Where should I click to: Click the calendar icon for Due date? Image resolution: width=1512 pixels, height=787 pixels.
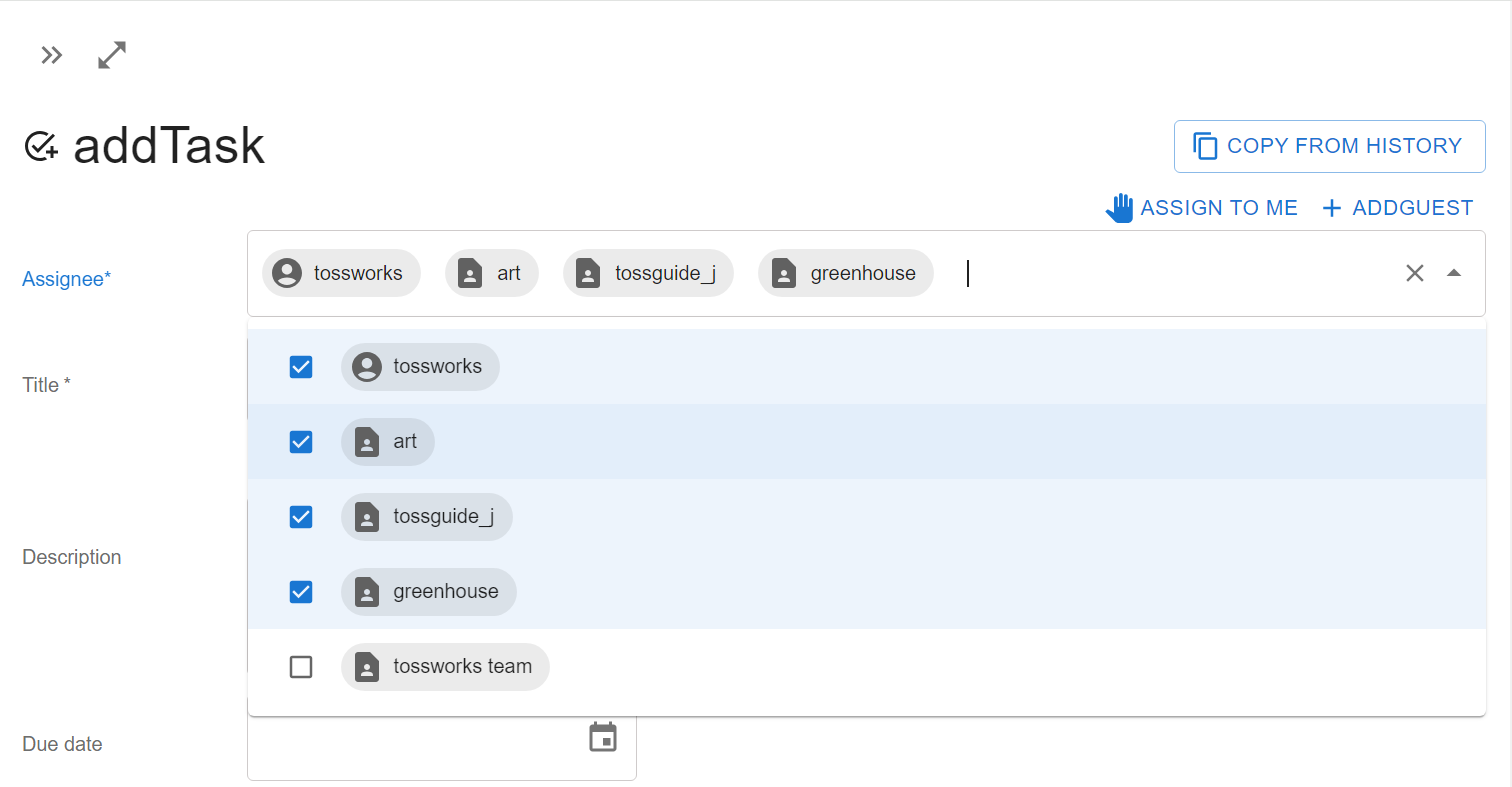602,738
